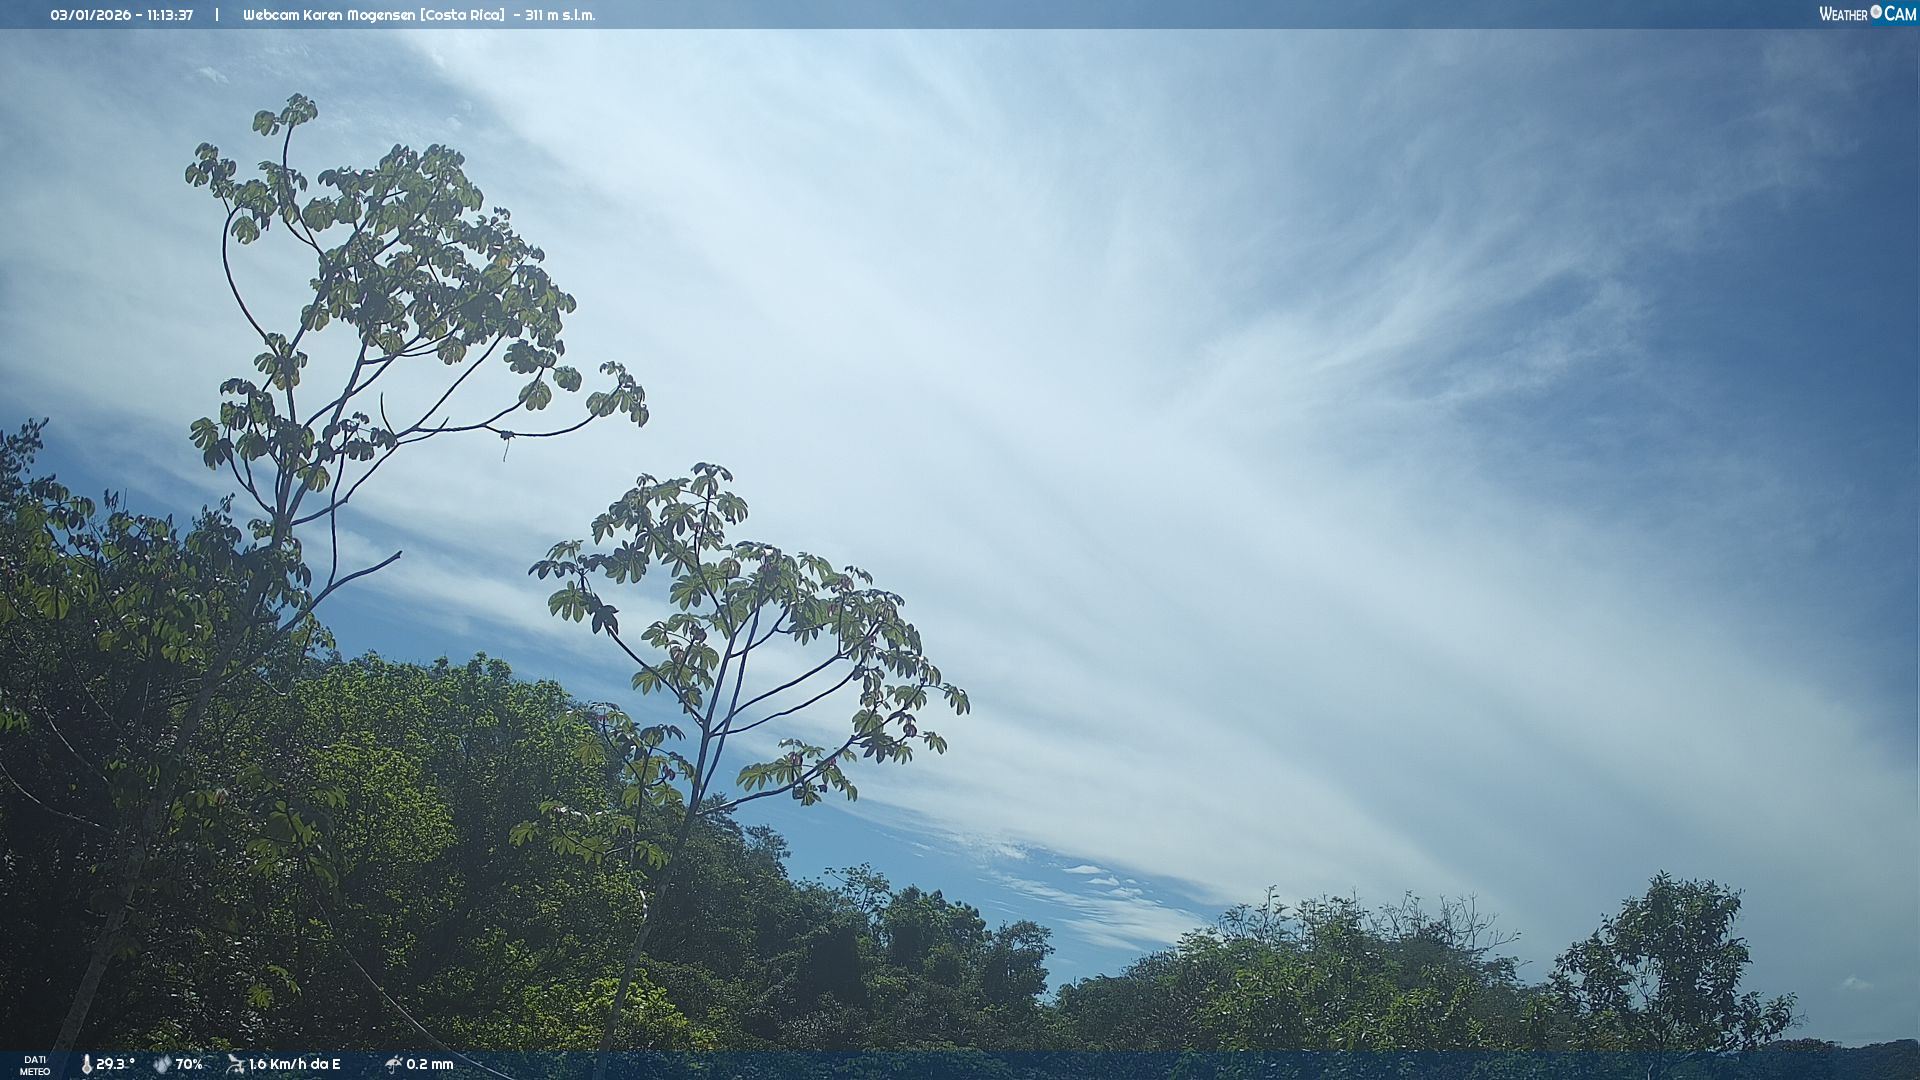The height and width of the screenshot is (1080, 1920).
Task: Select the DATI METEO label
Action: pyautogui.click(x=35, y=1065)
